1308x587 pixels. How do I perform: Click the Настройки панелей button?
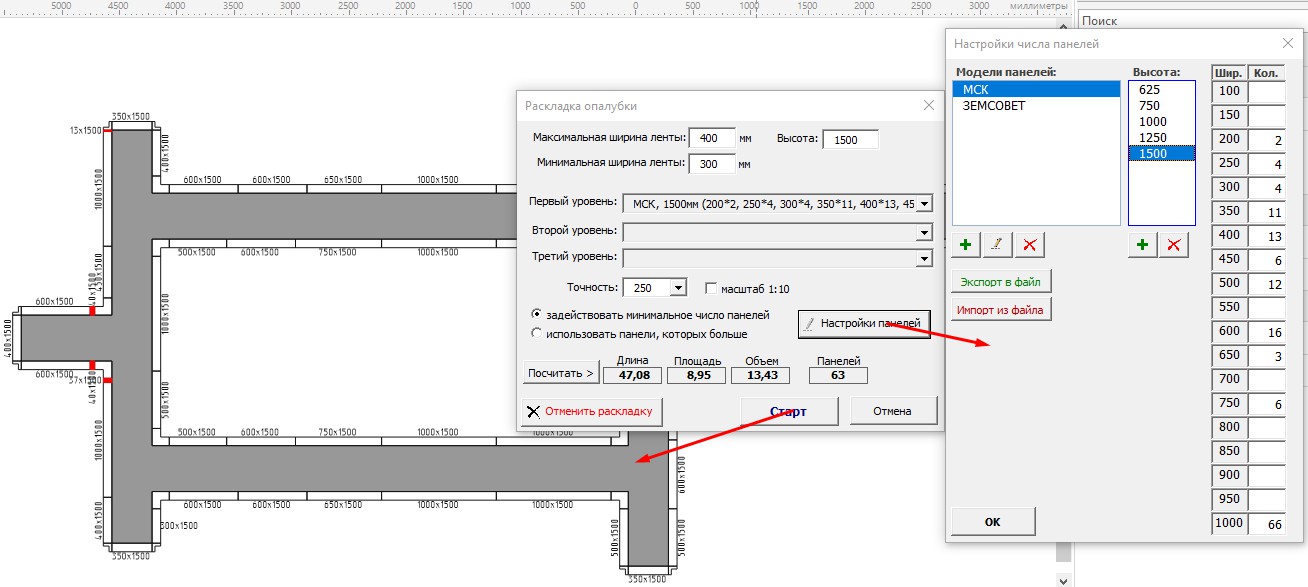pos(864,324)
